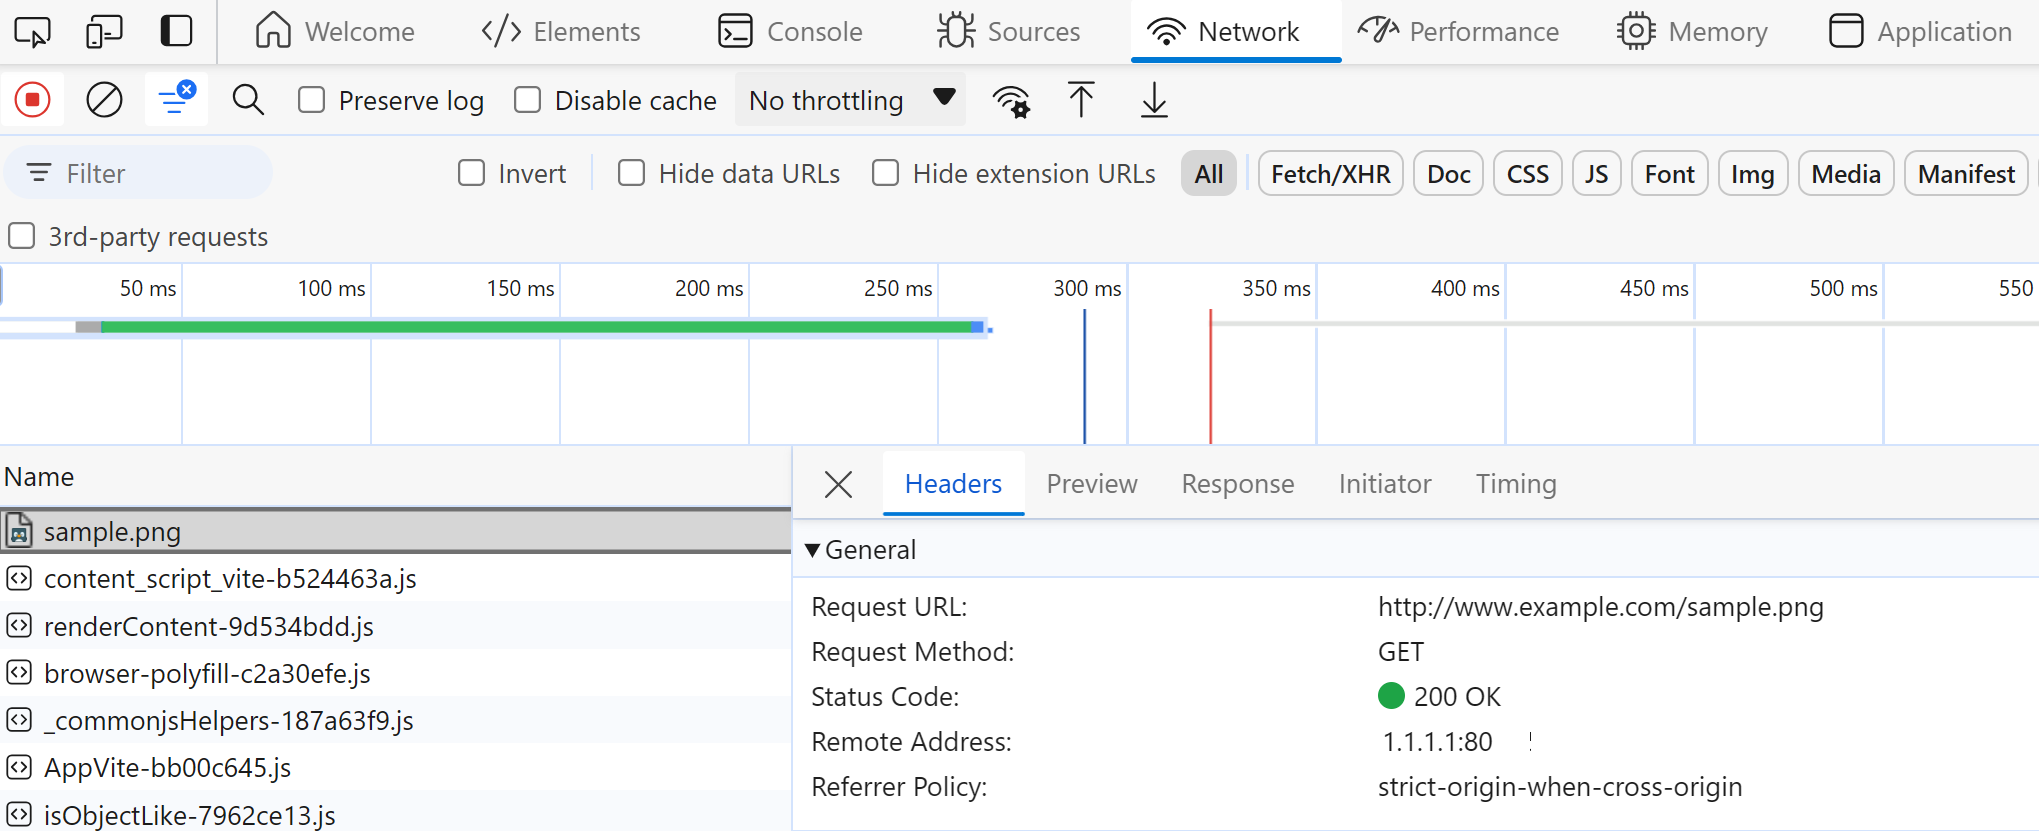
Task: Select AppVite-bb00c645.js request
Action: pyautogui.click(x=395, y=767)
